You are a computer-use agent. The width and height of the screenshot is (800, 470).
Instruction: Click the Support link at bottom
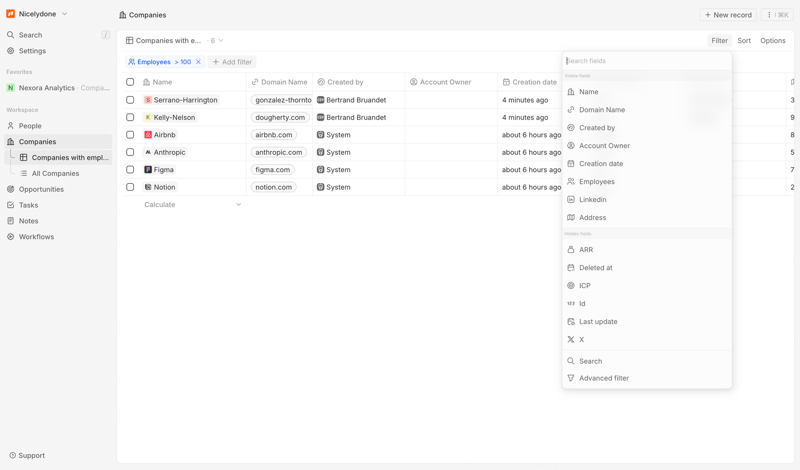[x=27, y=455]
